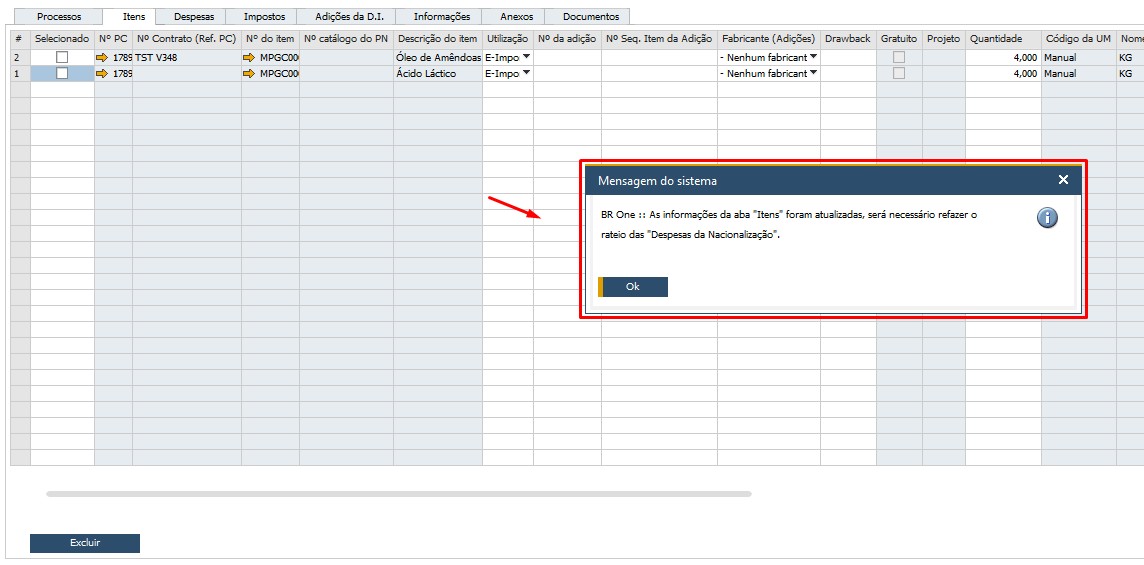Click the Selecionado column header
The width and height of the screenshot is (1144, 565).
tap(62, 39)
